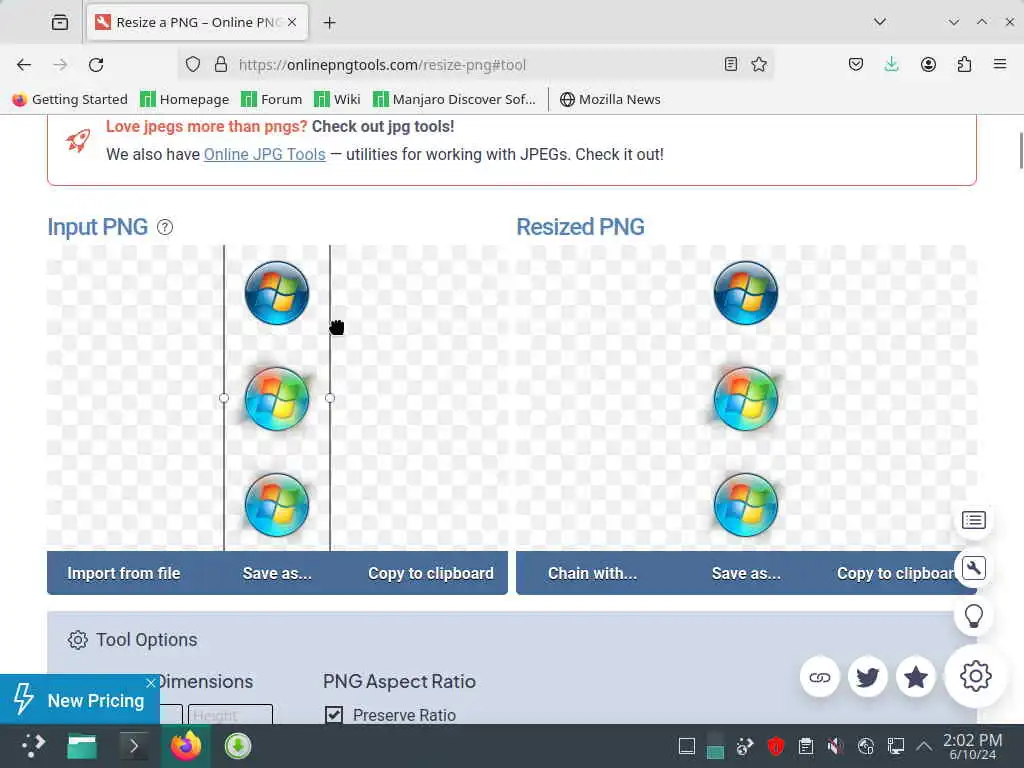Click the large floating gear settings icon

[975, 676]
